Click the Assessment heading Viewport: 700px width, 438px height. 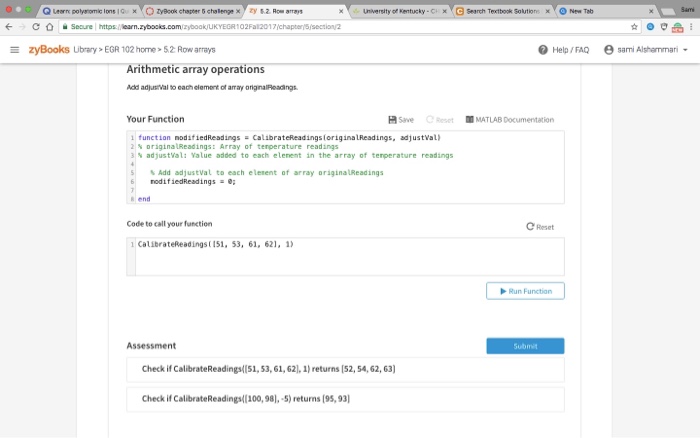(151, 346)
